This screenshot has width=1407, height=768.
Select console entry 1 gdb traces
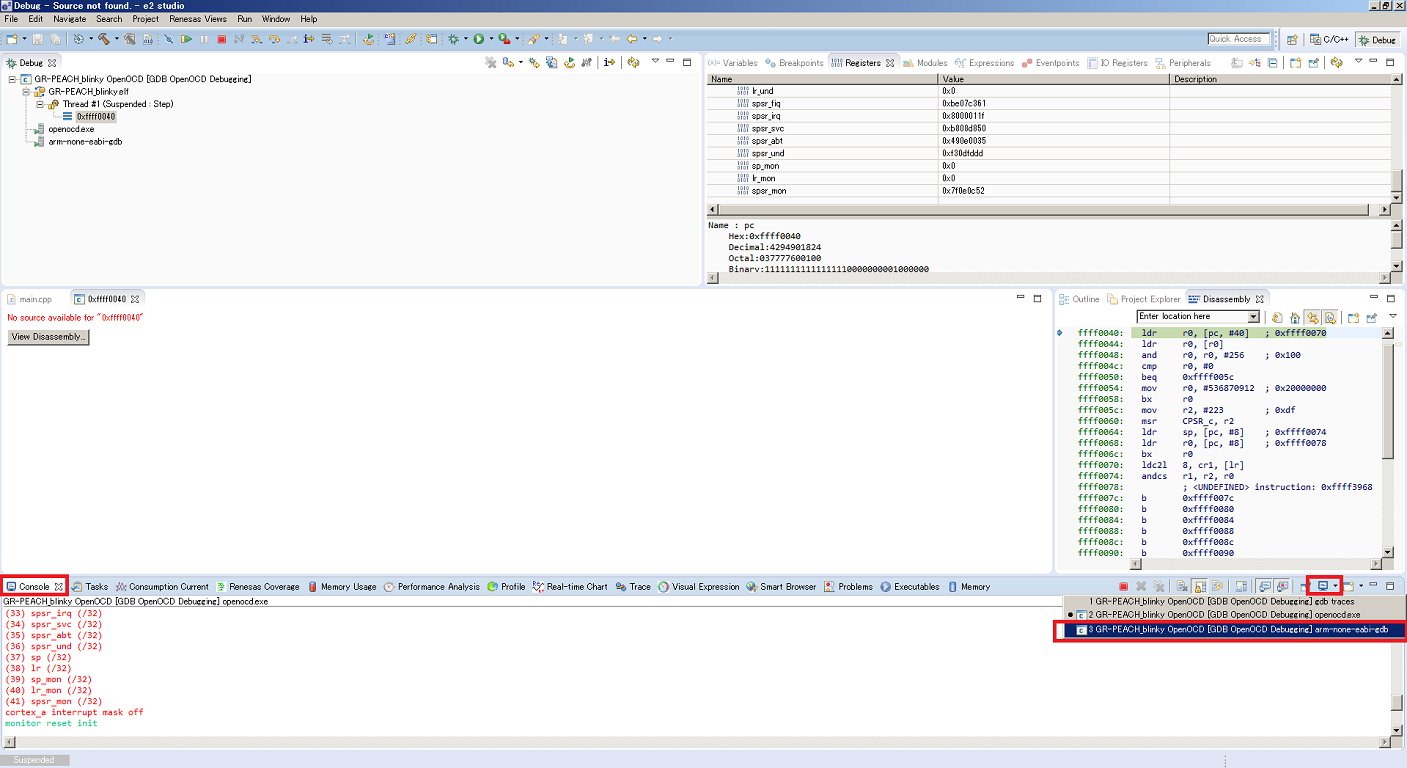[1236, 601]
